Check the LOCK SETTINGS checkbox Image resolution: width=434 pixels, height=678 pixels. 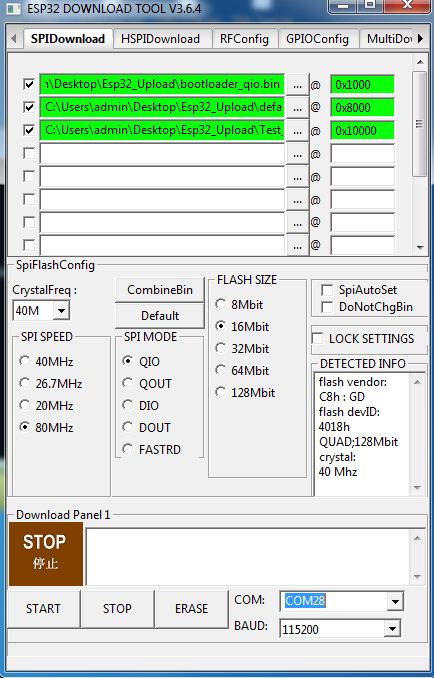pyautogui.click(x=318, y=339)
